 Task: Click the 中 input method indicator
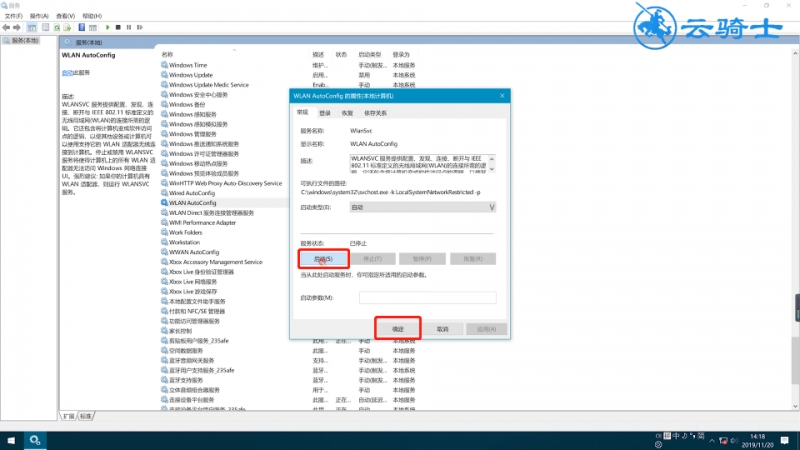[x=676, y=436]
